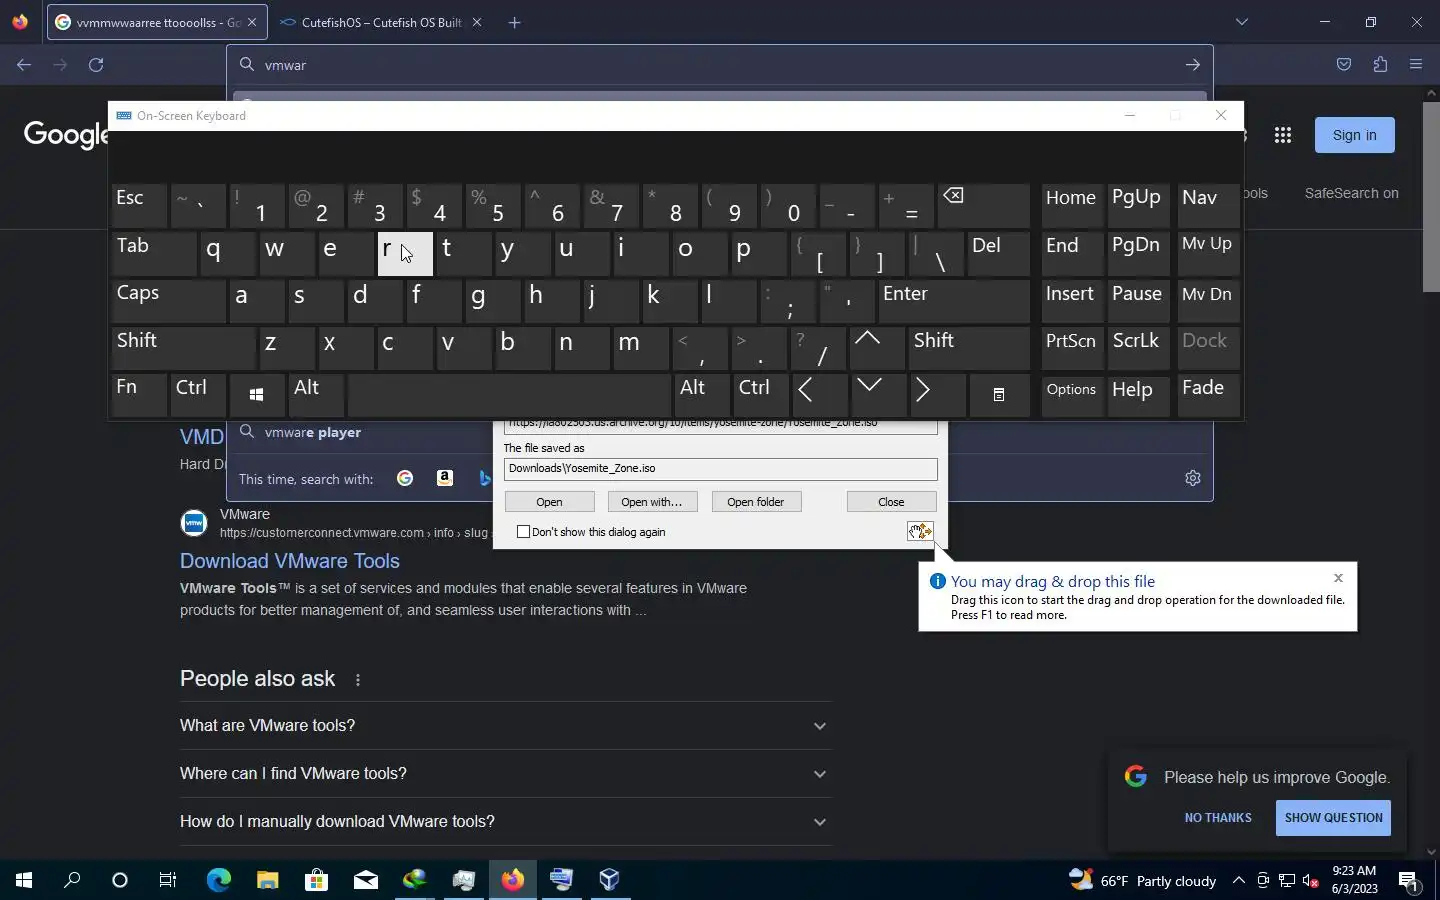Open the Download VMware Tools link
The height and width of the screenshot is (900, 1440).
290,561
